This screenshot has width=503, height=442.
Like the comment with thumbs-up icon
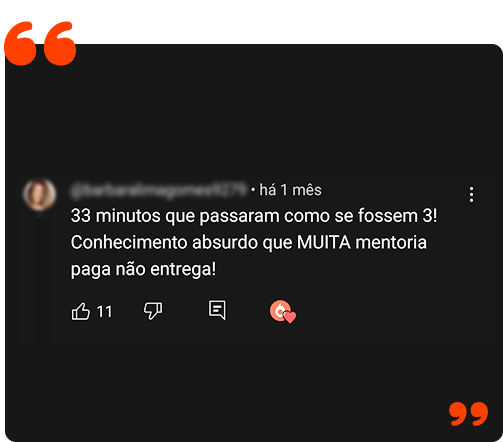81,311
